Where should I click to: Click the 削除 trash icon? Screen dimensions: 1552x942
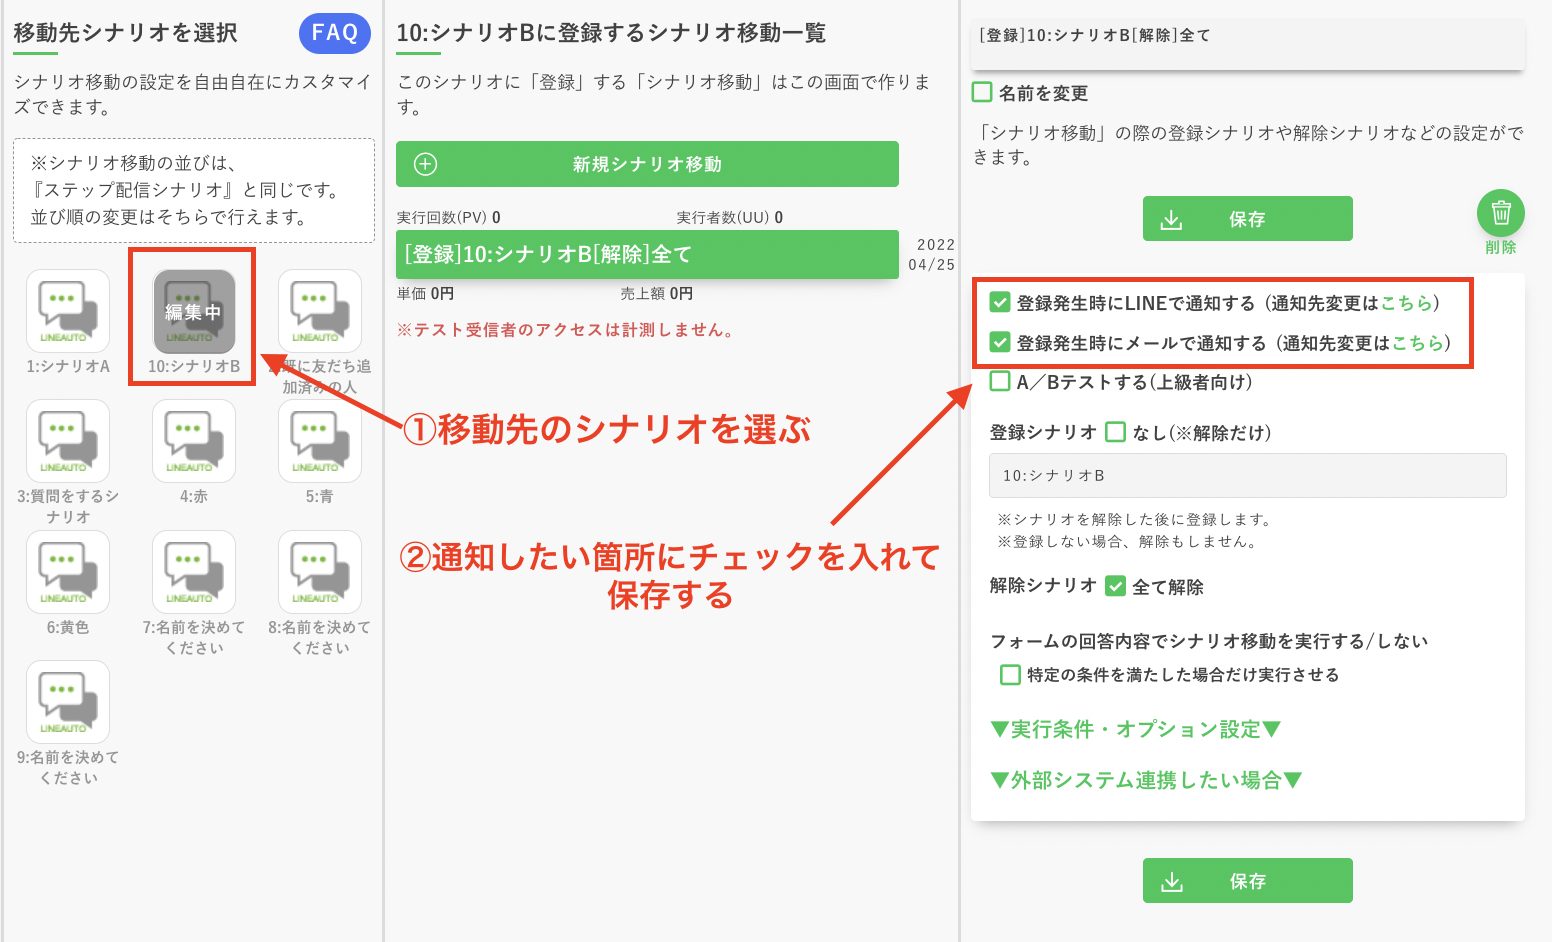[1500, 211]
